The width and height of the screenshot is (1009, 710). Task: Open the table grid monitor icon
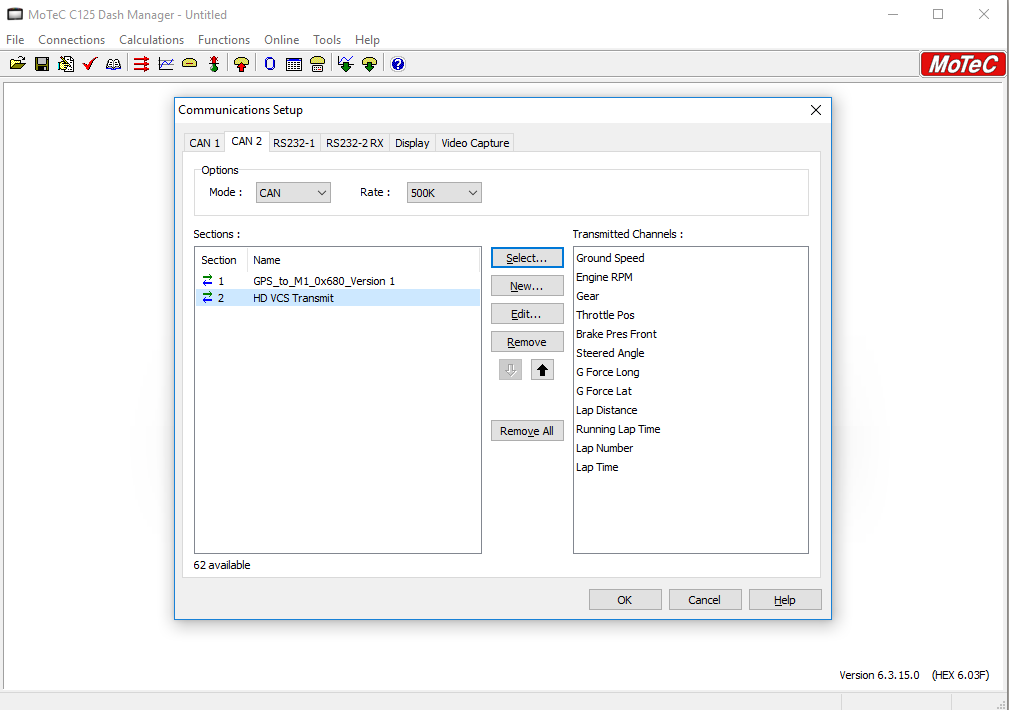tap(294, 64)
